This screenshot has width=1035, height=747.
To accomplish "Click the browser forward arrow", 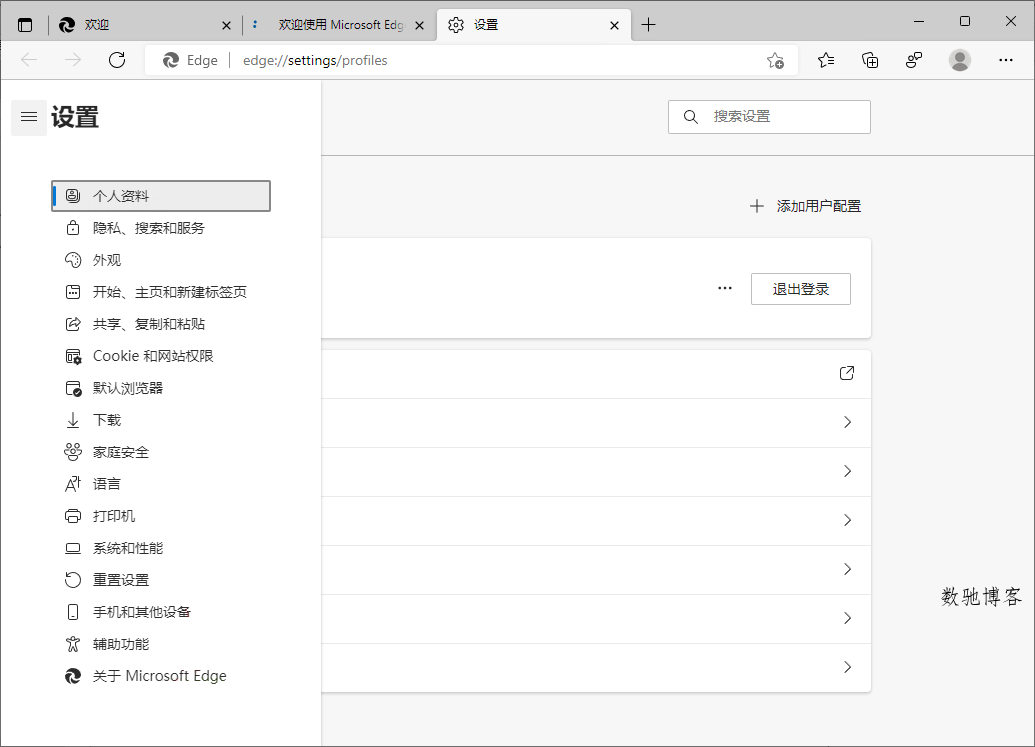I will pyautogui.click(x=73, y=60).
